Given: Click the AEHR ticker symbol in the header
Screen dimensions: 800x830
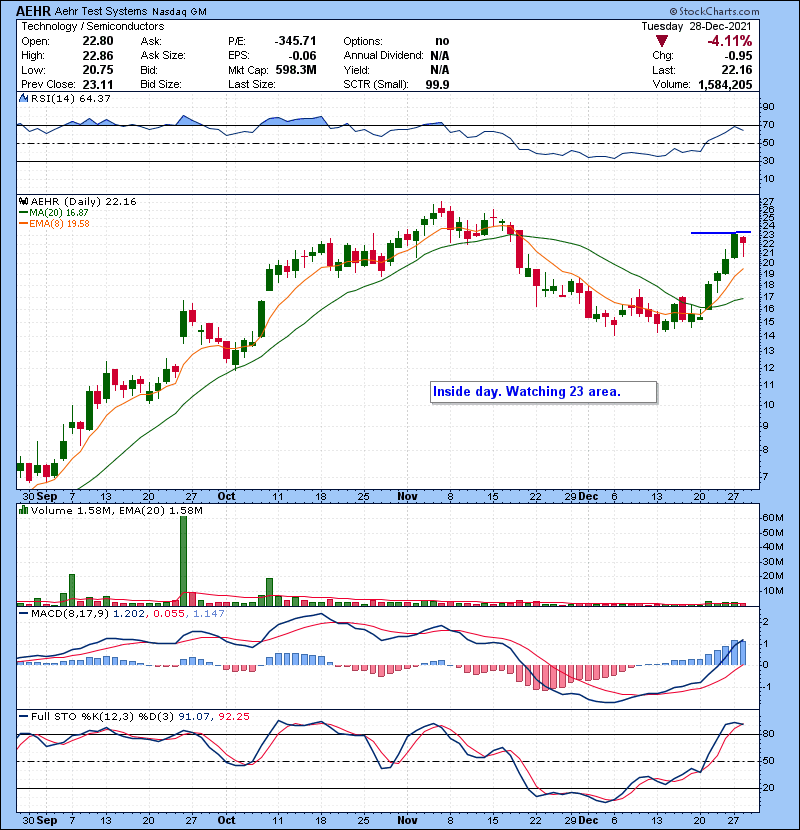Looking at the screenshot, I should [x=33, y=11].
